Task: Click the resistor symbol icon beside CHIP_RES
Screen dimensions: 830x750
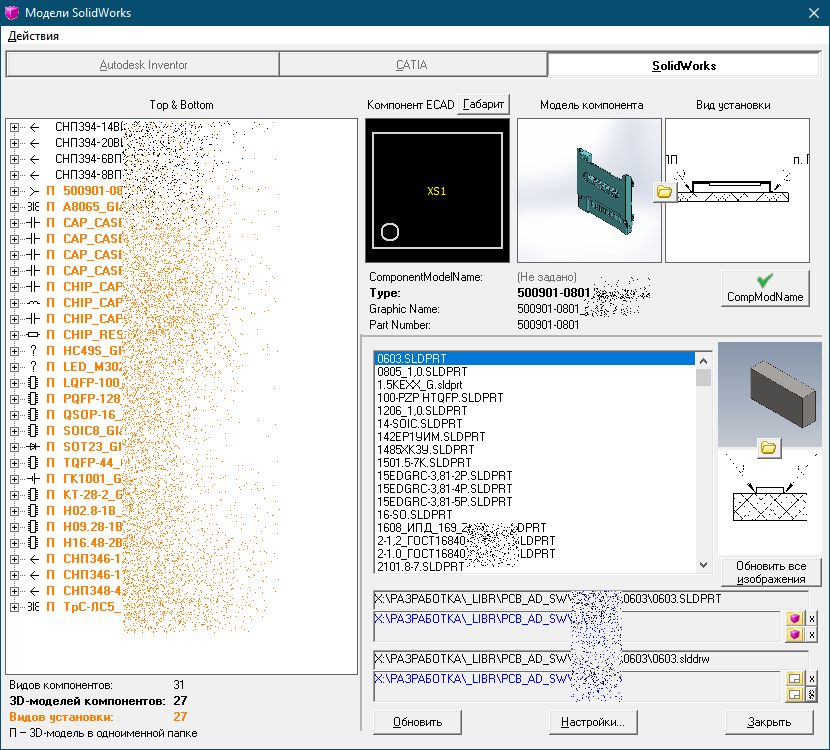Action: (x=34, y=335)
